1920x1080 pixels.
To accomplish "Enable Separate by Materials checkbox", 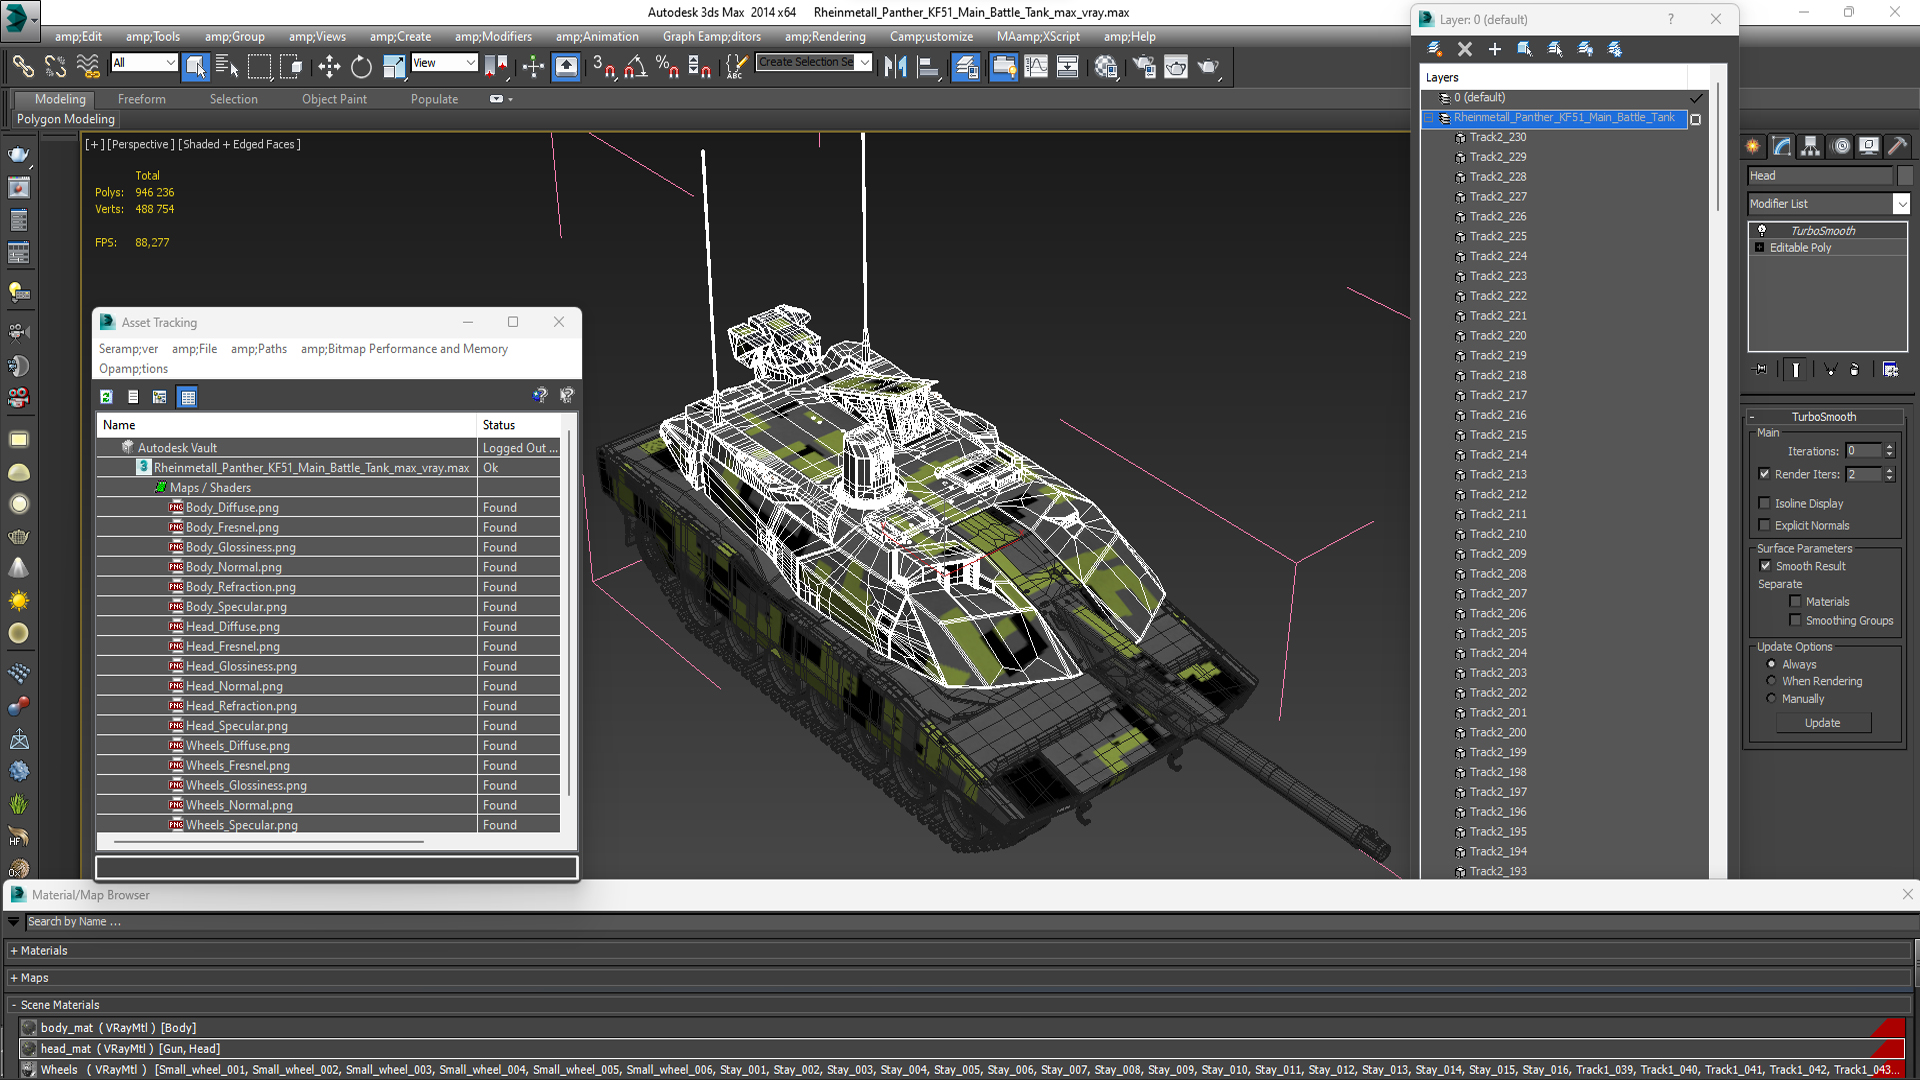I will pyautogui.click(x=1795, y=601).
